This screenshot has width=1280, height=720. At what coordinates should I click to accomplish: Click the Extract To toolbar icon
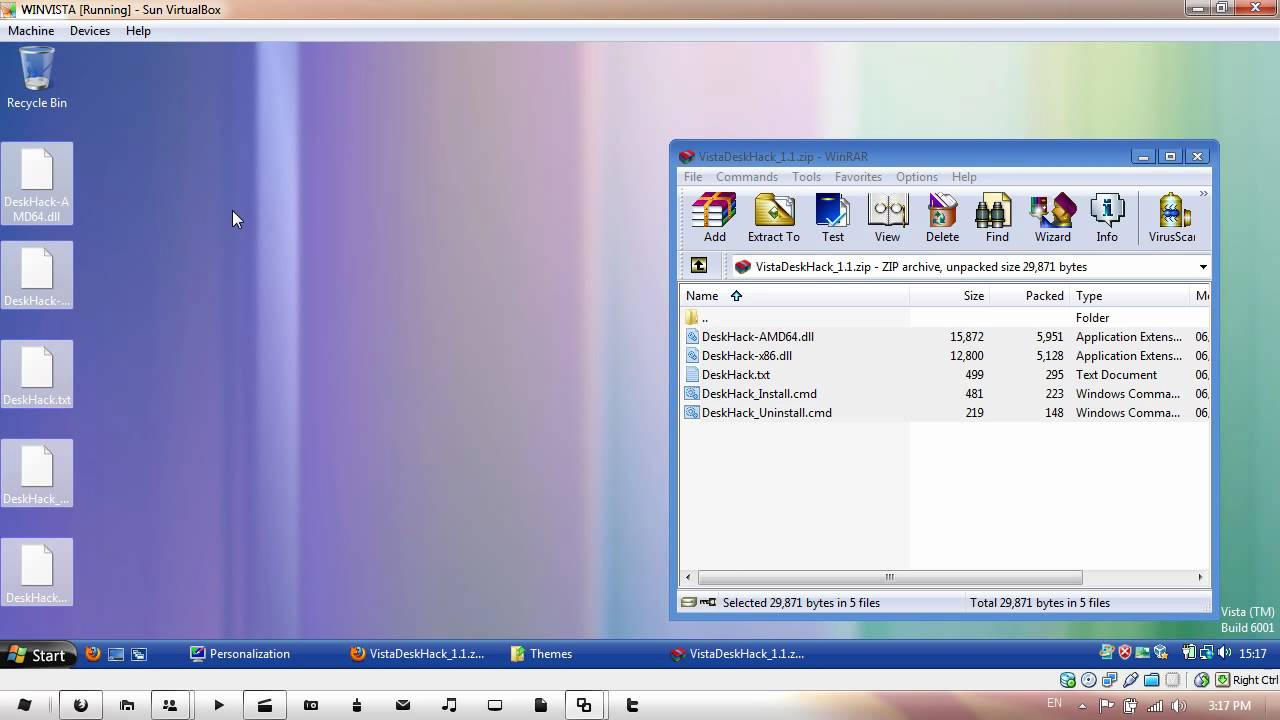773,218
